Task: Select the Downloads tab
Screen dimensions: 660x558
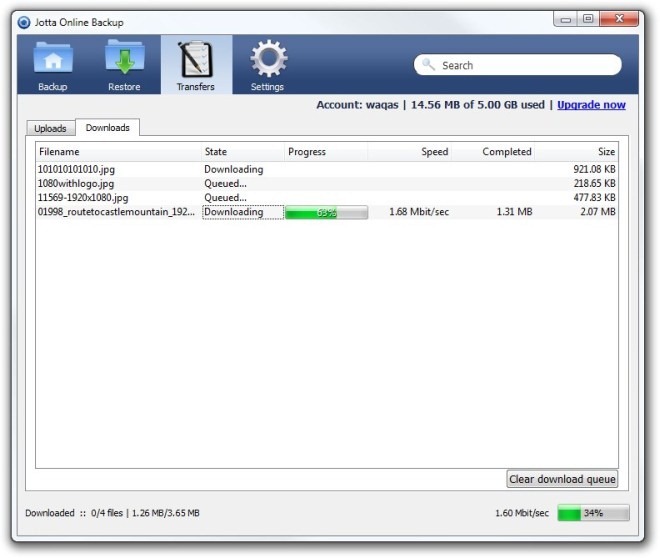Action: click(108, 128)
